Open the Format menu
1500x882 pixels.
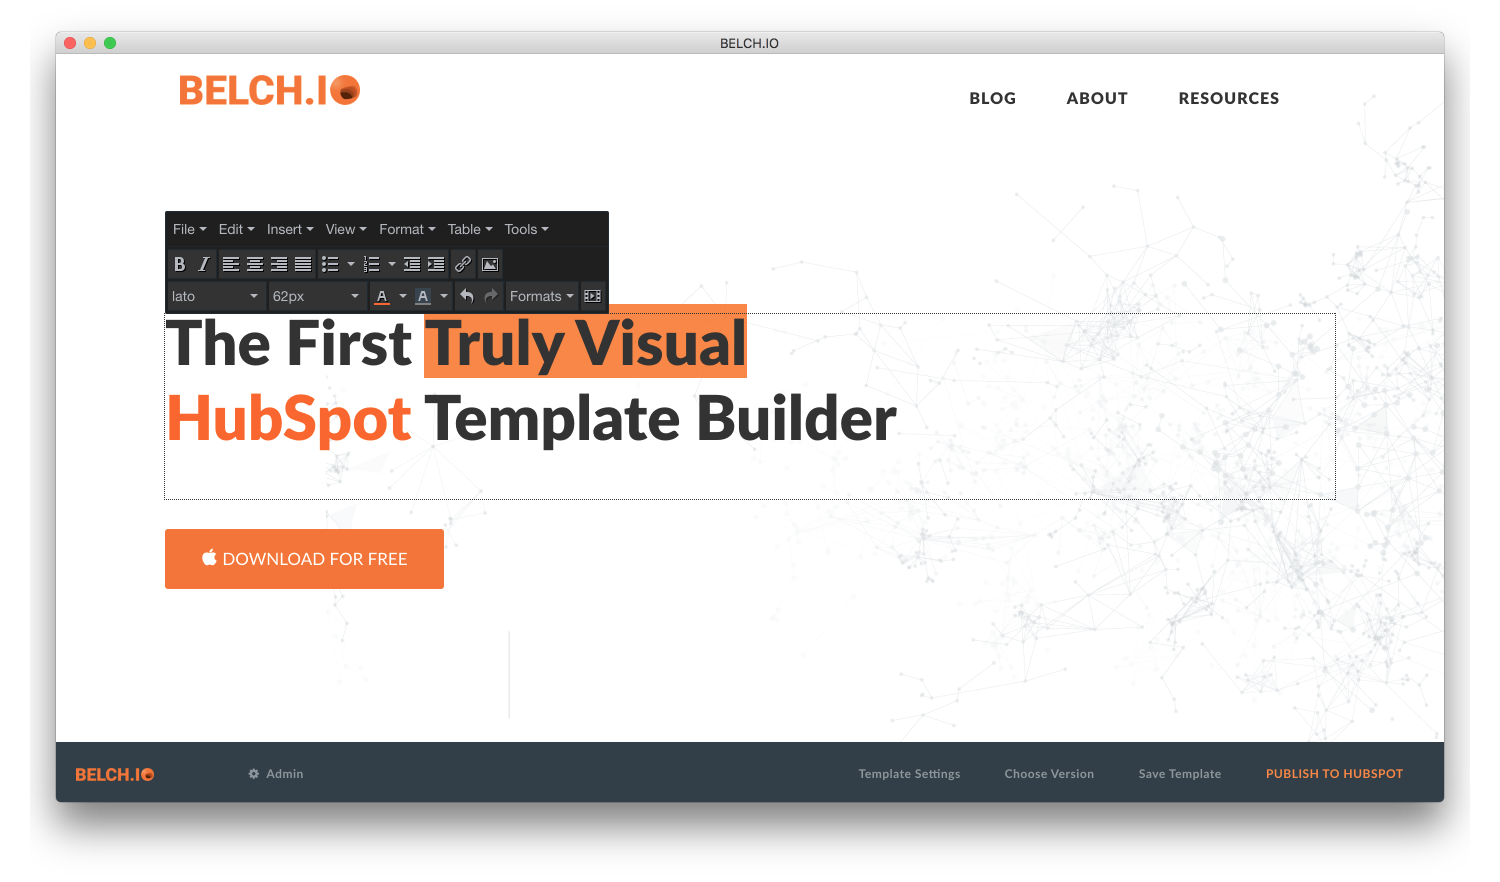407,229
